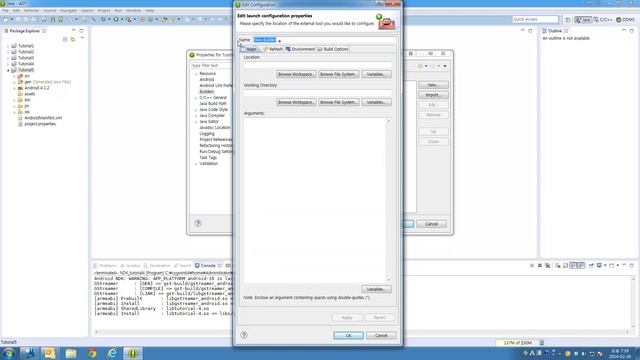Switch to C/C++ perspective
The height and width of the screenshot is (360, 640).
[603, 20]
